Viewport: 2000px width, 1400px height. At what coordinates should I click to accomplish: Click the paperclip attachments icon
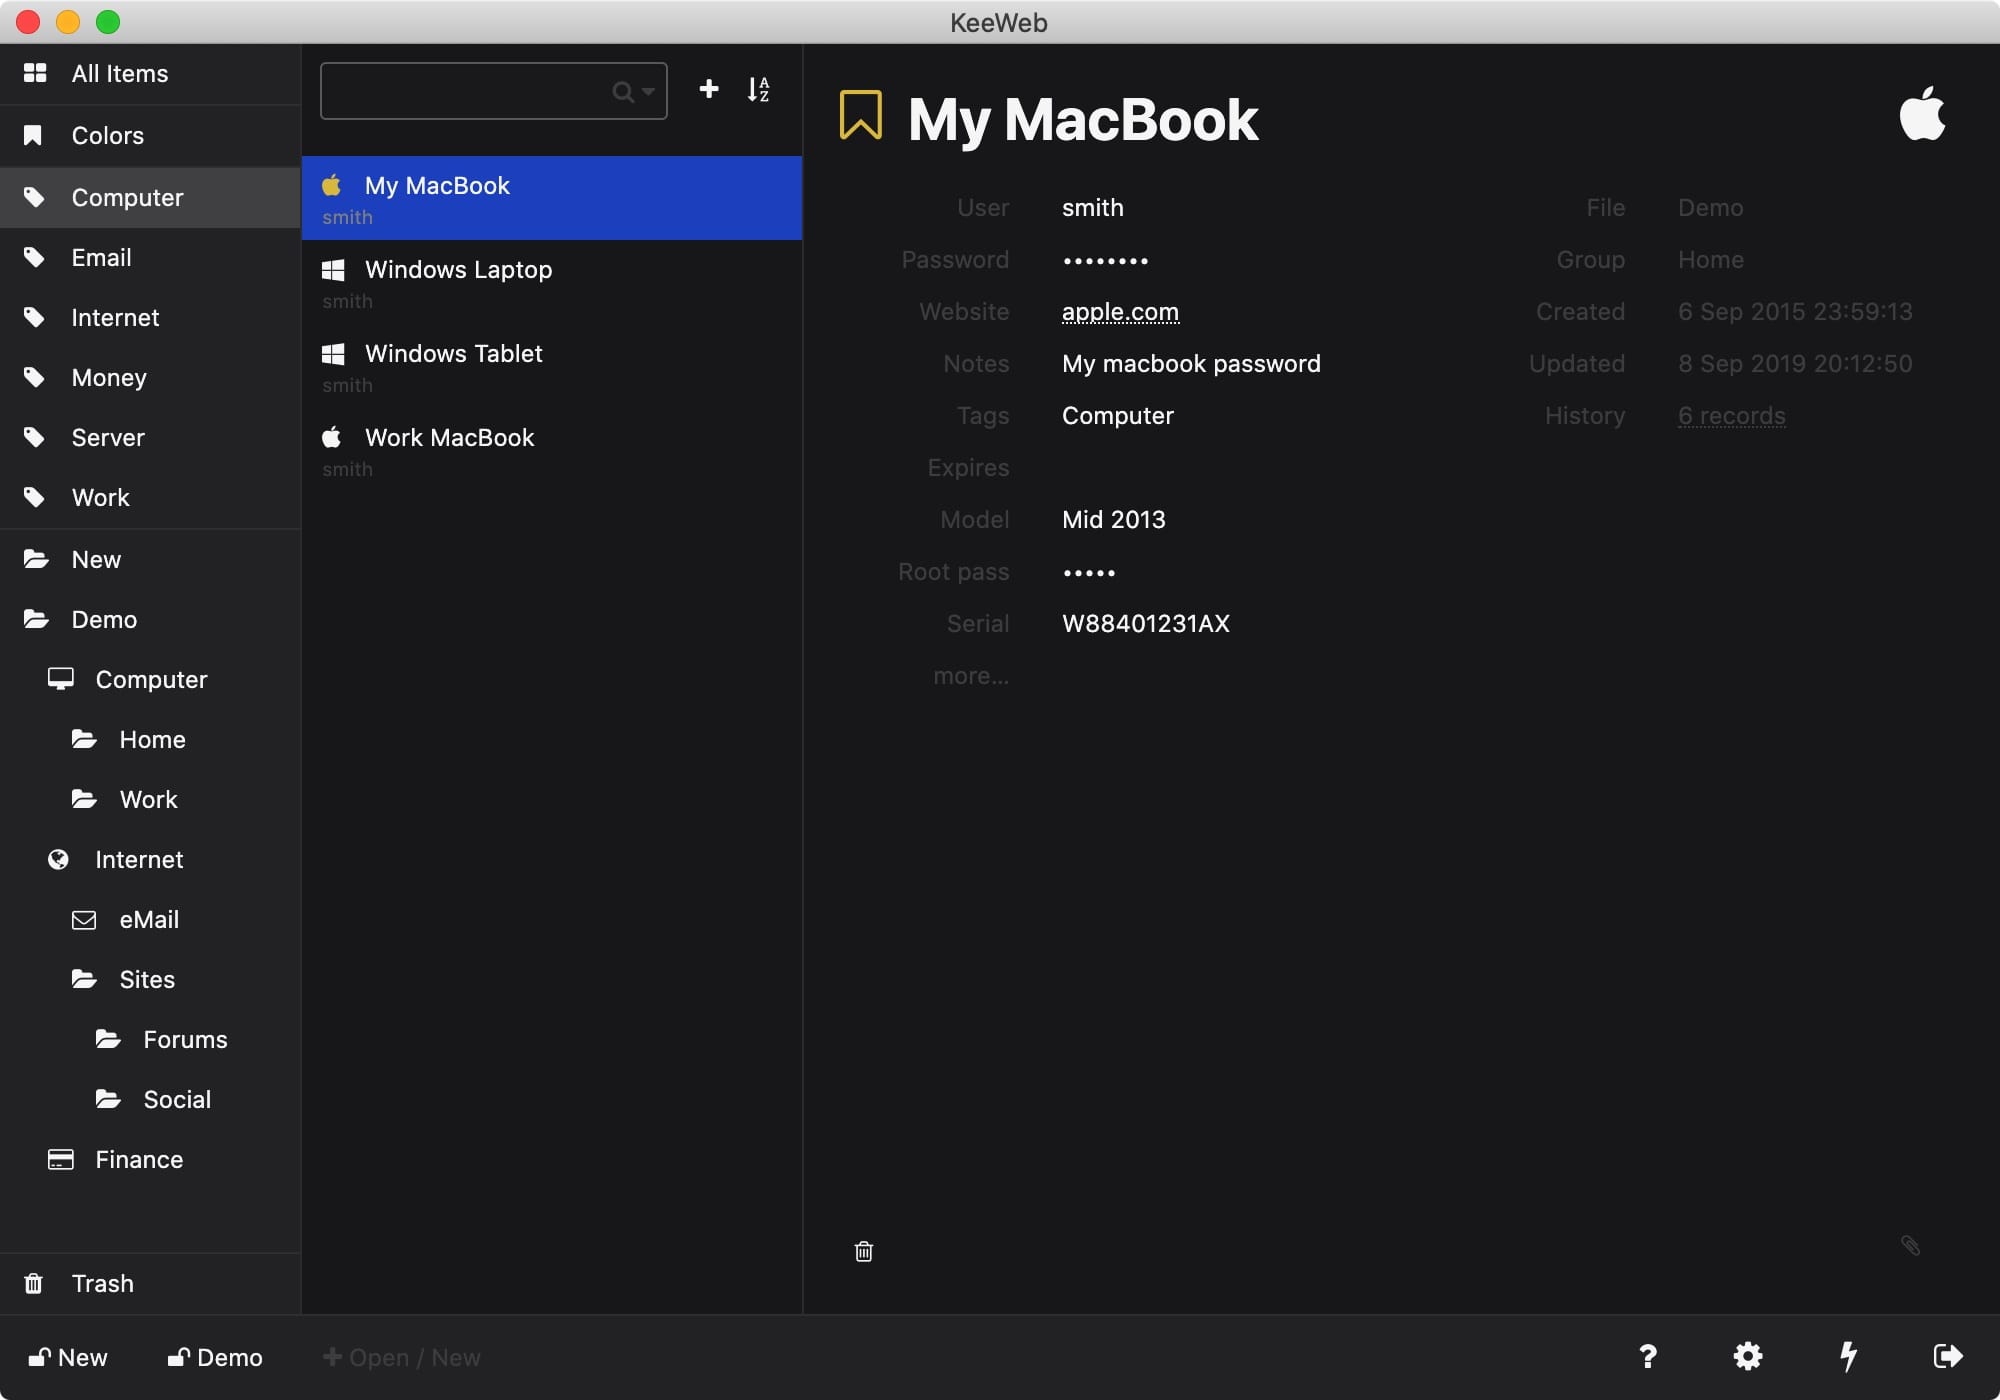click(1910, 1245)
